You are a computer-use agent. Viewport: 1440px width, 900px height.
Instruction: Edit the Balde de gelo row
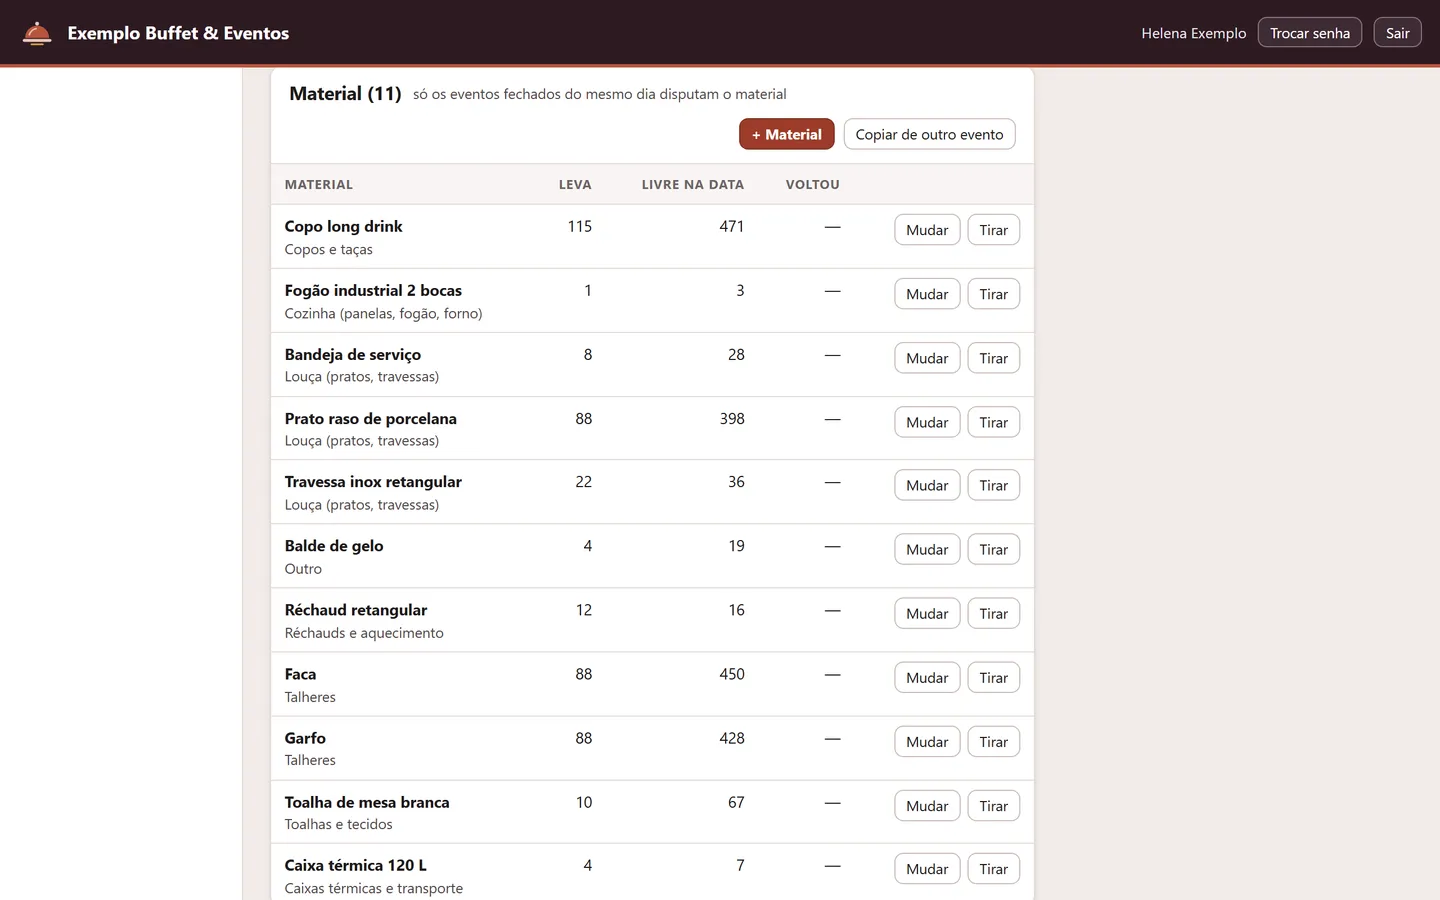tap(927, 549)
